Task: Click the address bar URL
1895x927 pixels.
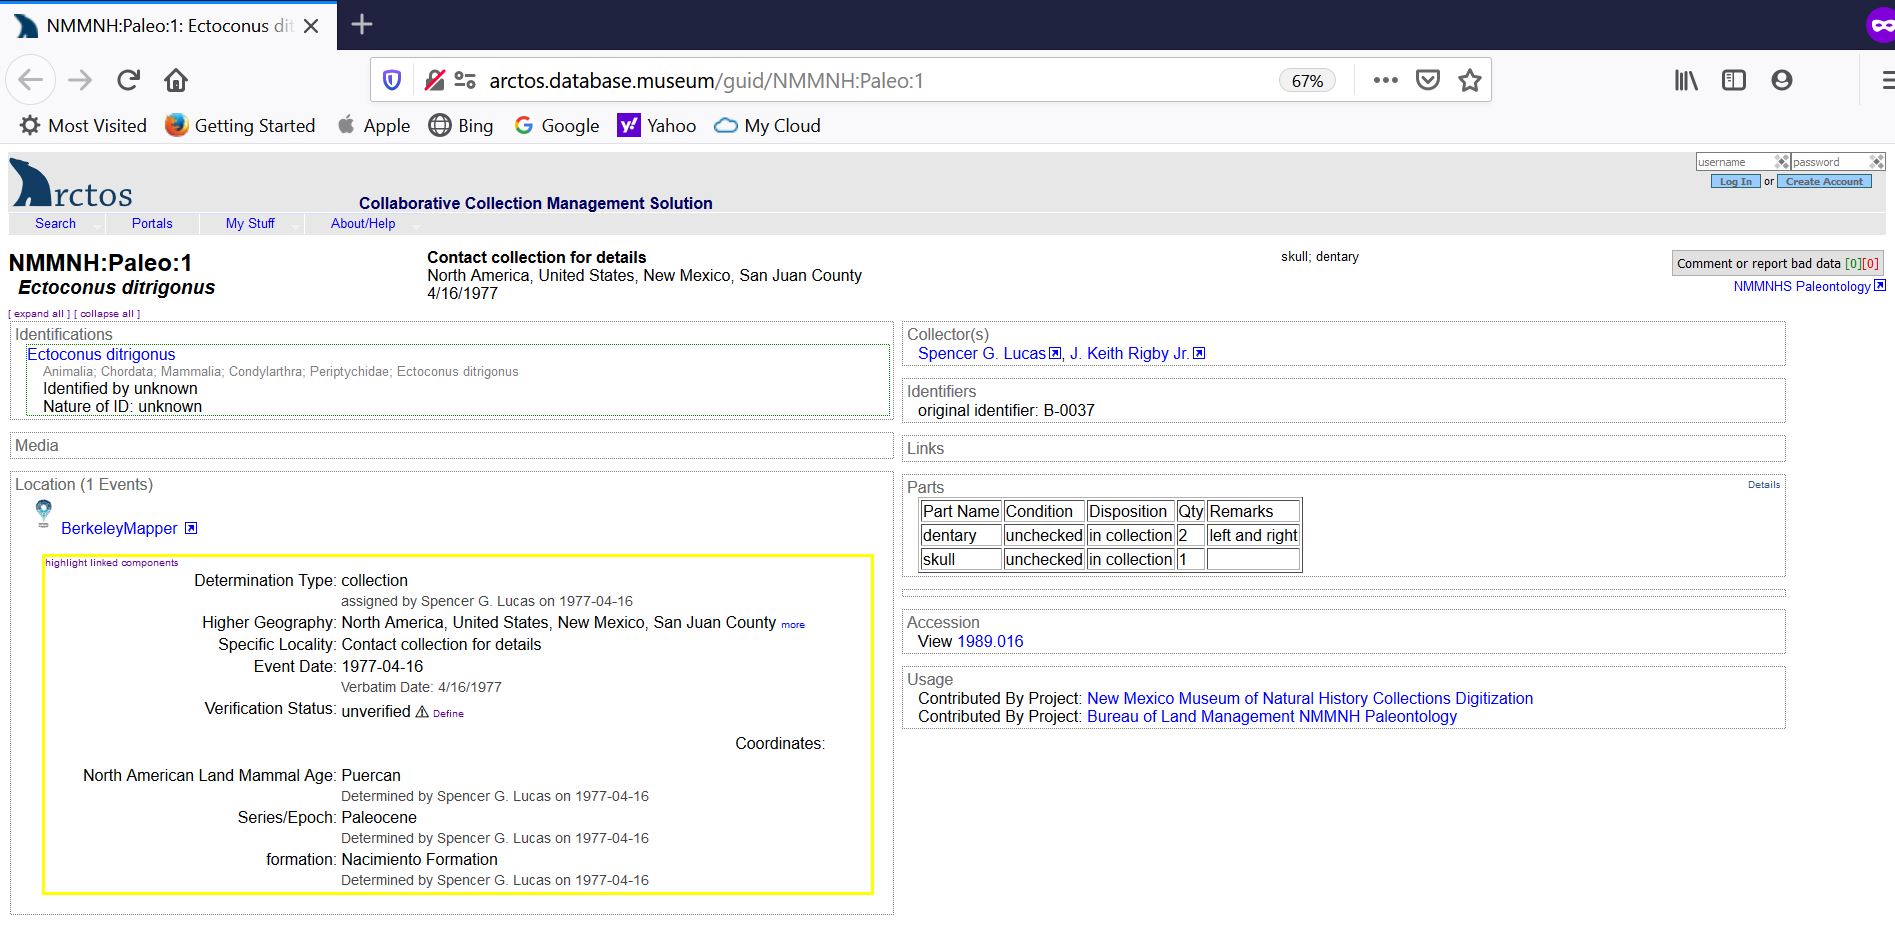Action: [x=706, y=81]
